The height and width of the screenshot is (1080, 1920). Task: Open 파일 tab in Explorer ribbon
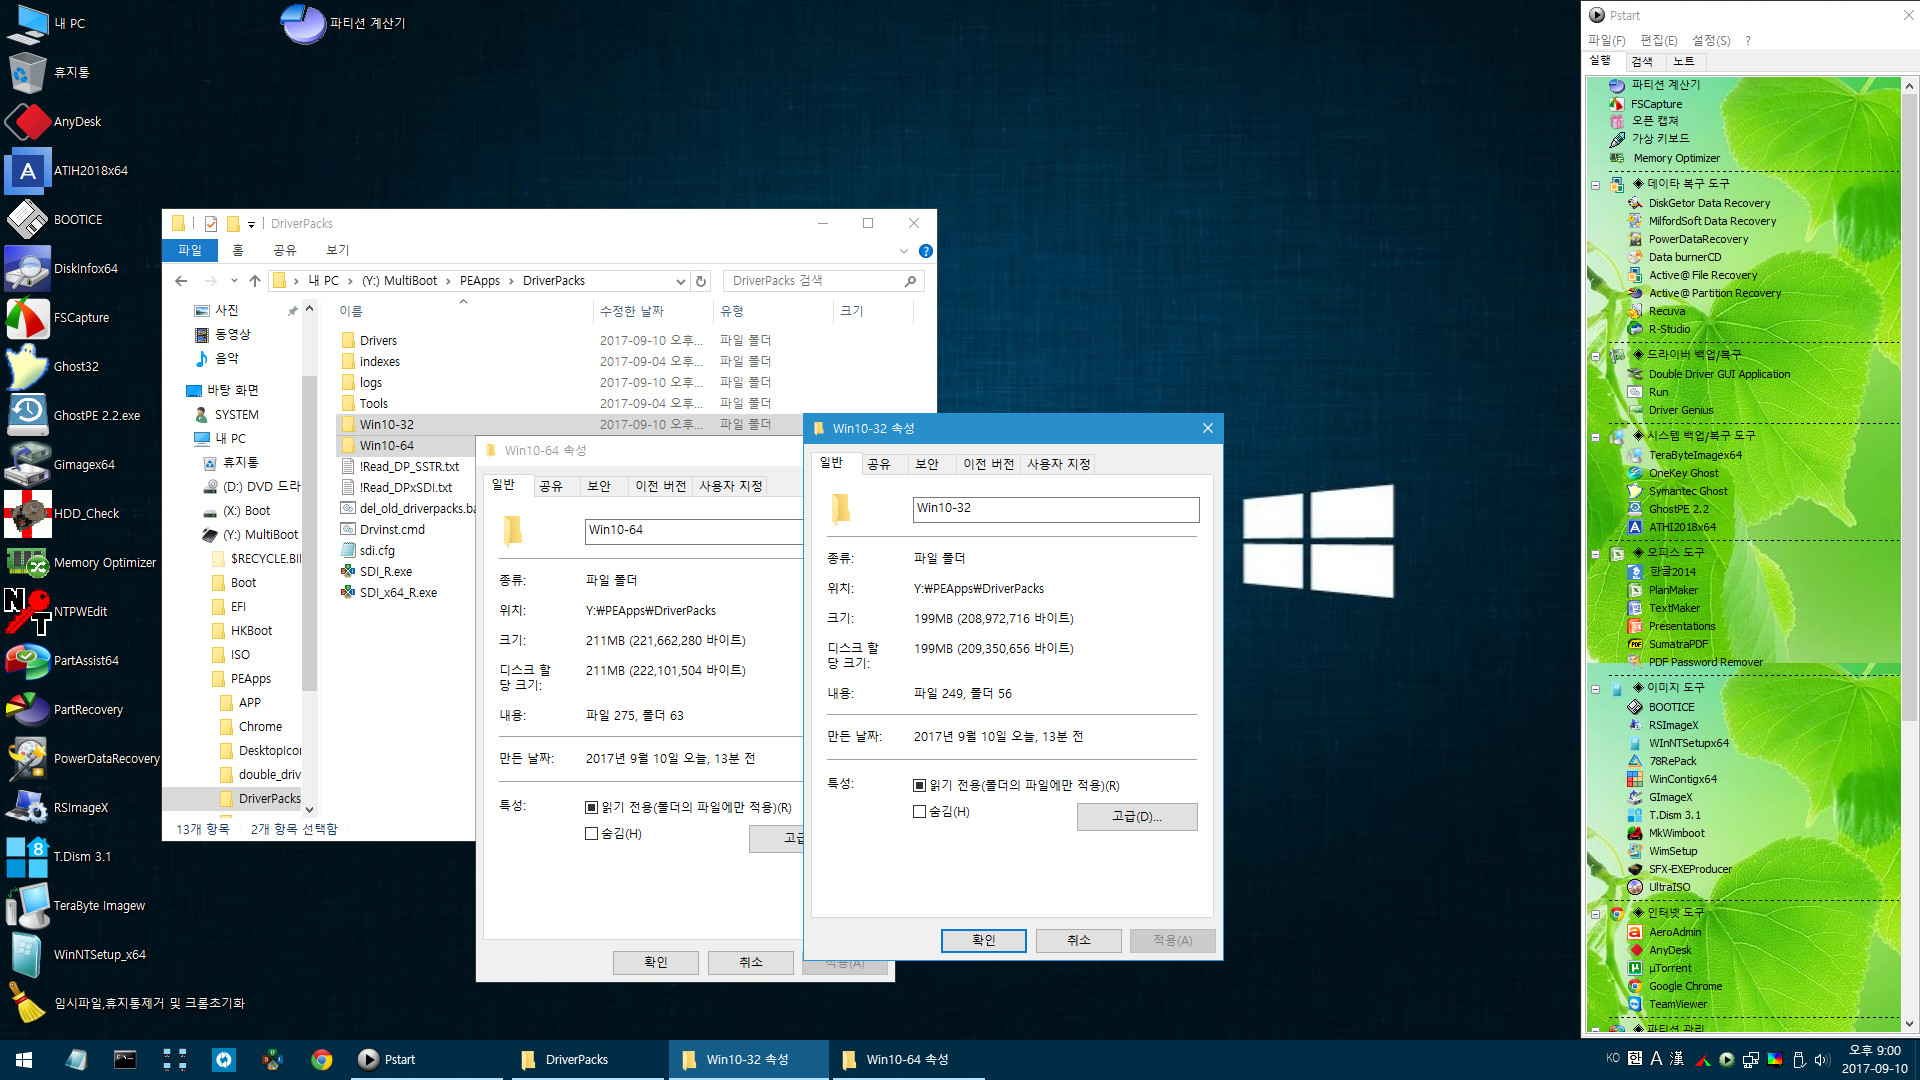pyautogui.click(x=190, y=250)
